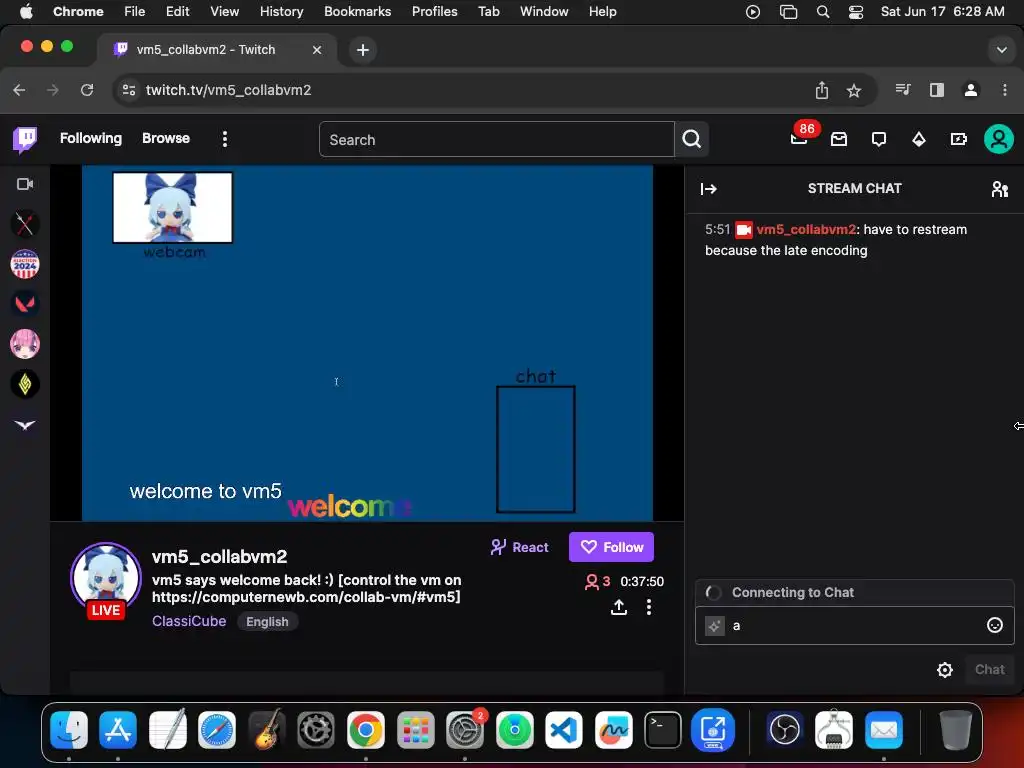Open Terminal from the Dock
Image resolution: width=1024 pixels, height=768 pixels.
click(663, 729)
